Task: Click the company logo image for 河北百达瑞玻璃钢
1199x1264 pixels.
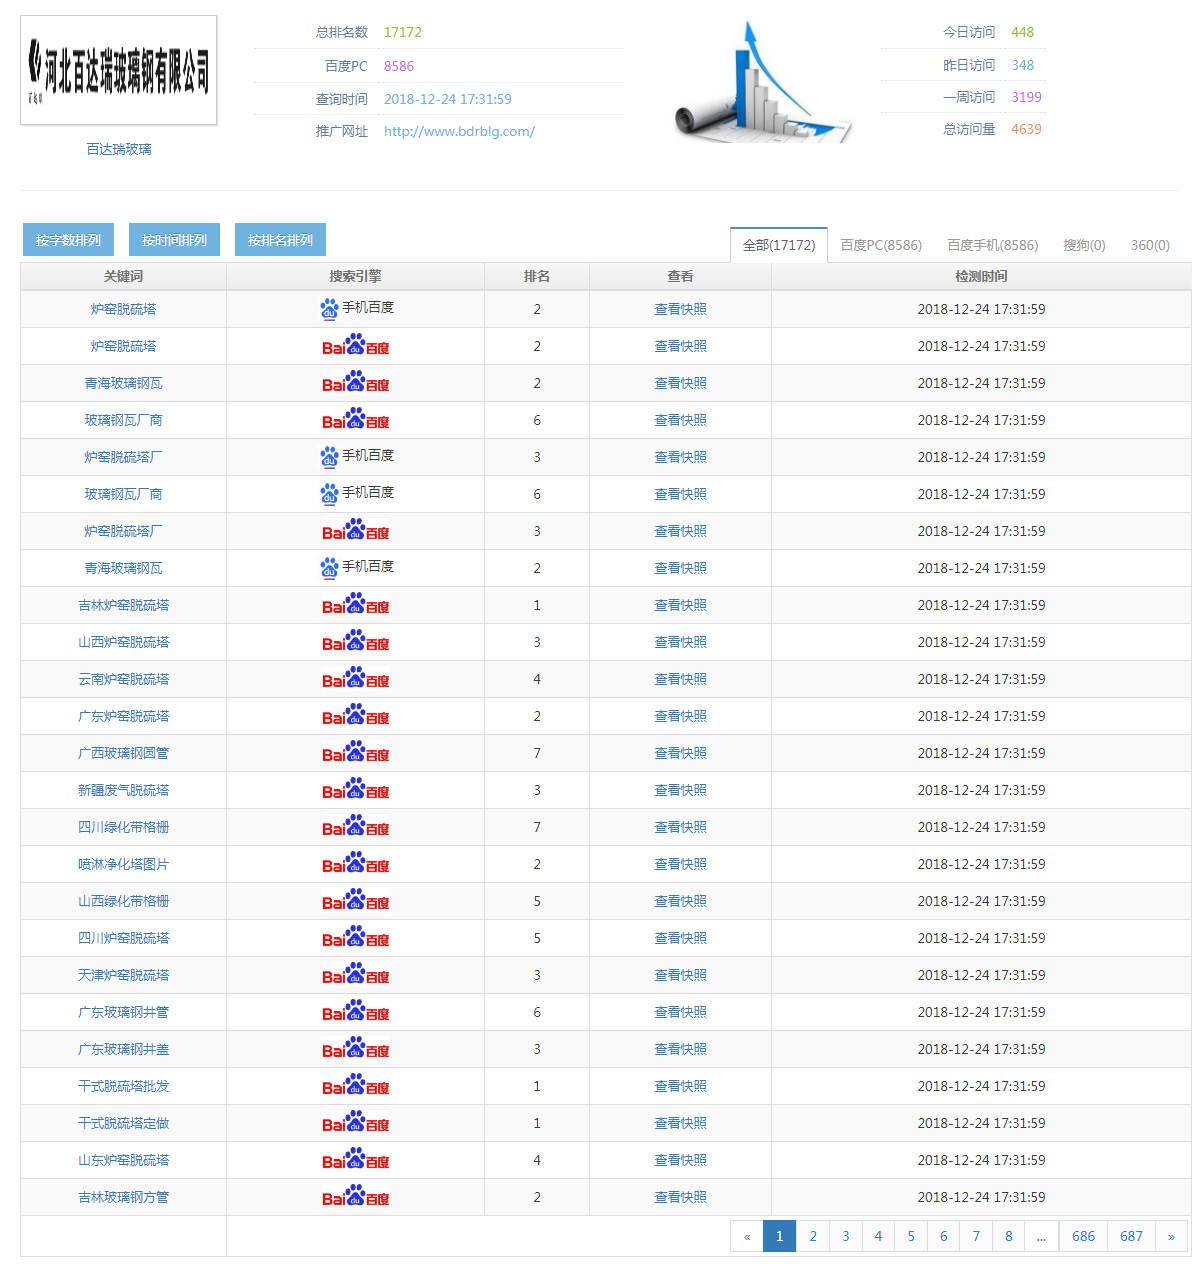Action: pos(118,70)
